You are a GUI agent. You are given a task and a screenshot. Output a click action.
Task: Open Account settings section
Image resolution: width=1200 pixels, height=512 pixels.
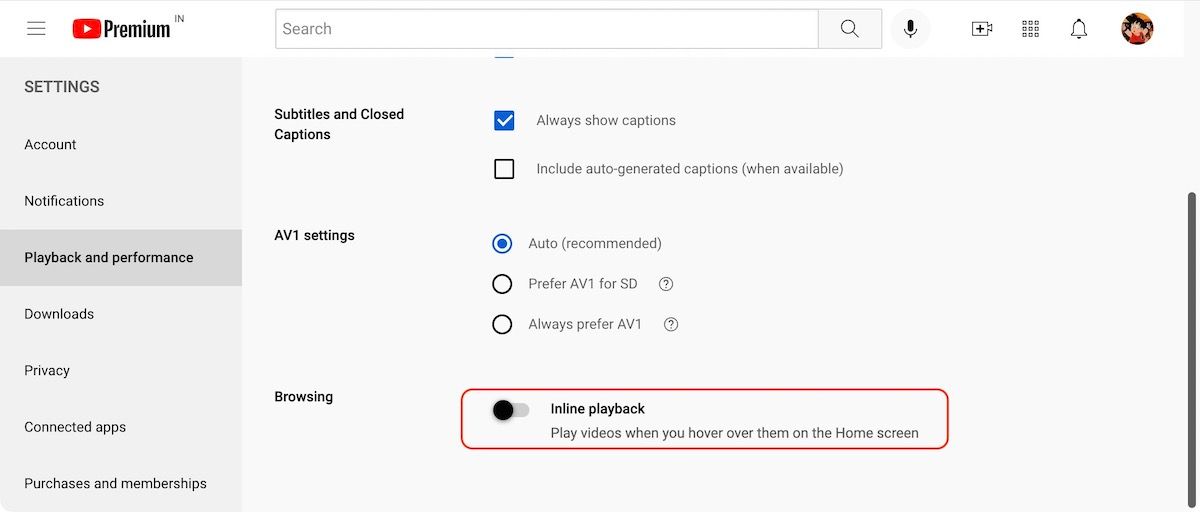(x=50, y=145)
